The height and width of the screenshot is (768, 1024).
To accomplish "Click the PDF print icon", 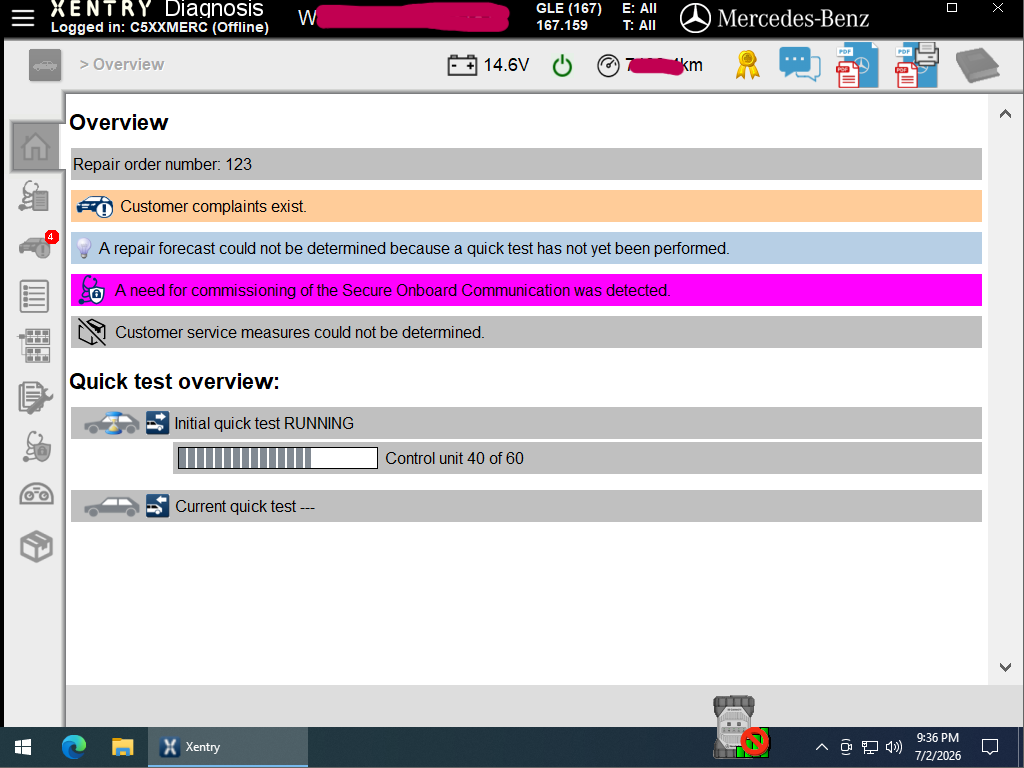I will [x=916, y=65].
